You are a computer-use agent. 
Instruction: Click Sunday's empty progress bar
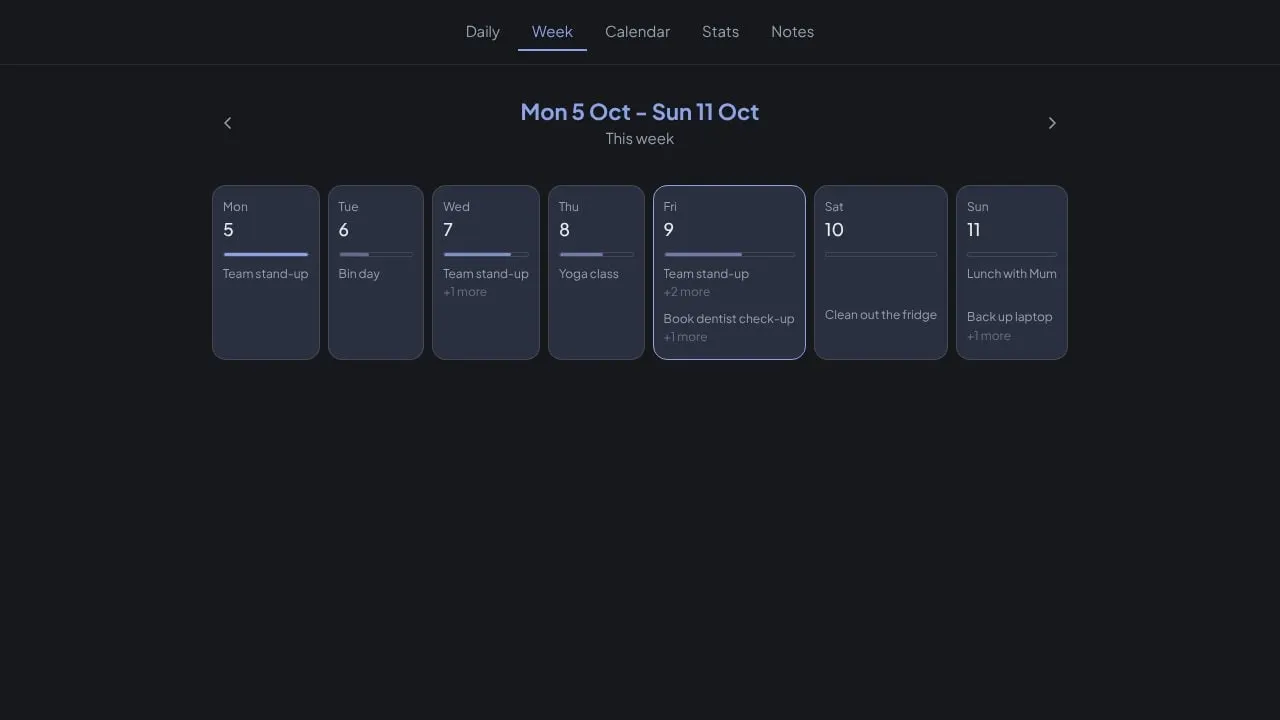click(x=1012, y=254)
